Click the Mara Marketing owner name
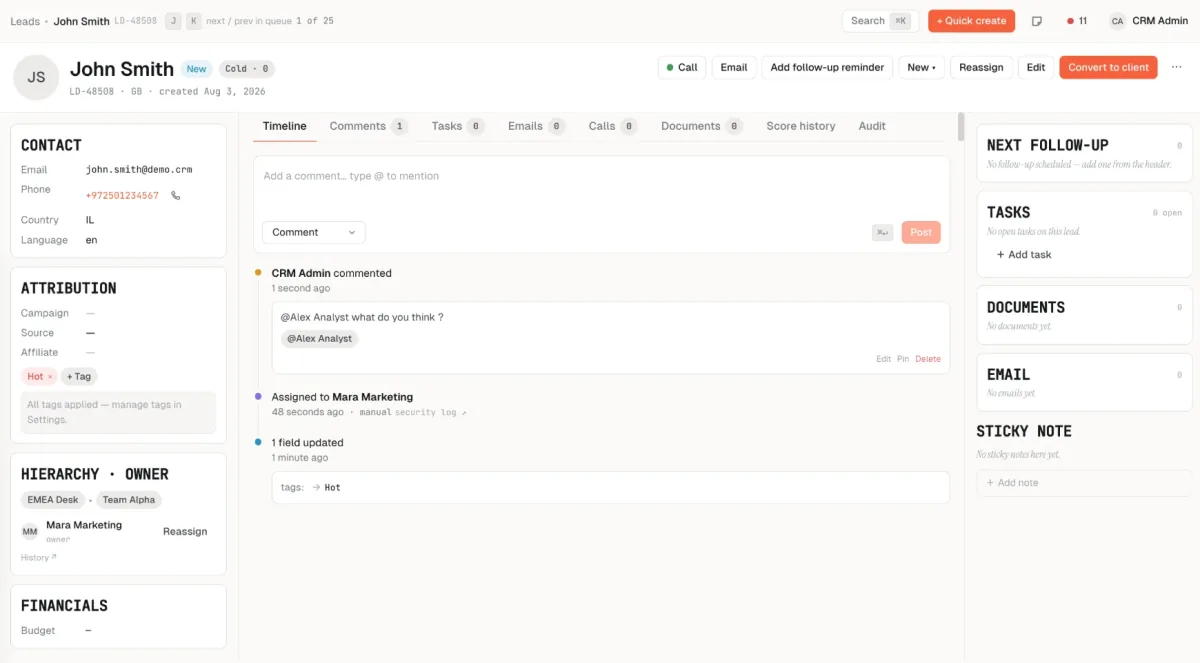The image size is (1200, 663). pos(84,525)
